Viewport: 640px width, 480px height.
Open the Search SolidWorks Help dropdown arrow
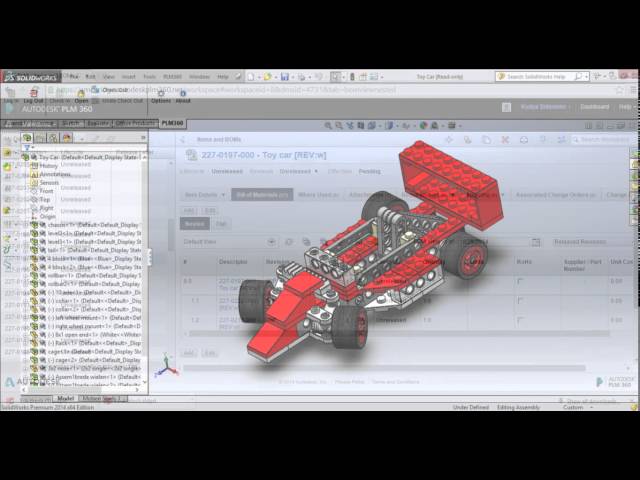(x=587, y=76)
